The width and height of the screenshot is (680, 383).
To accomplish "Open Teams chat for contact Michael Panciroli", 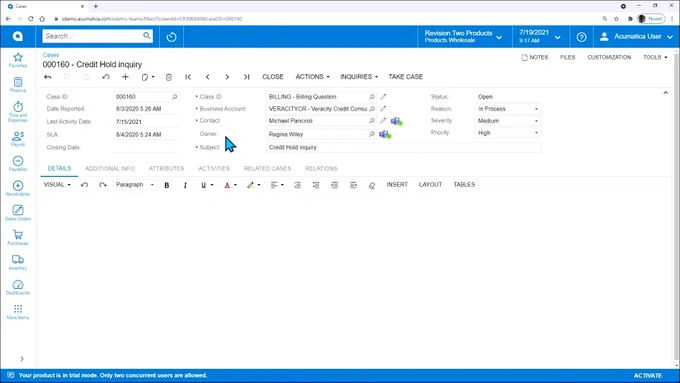I will point(396,121).
